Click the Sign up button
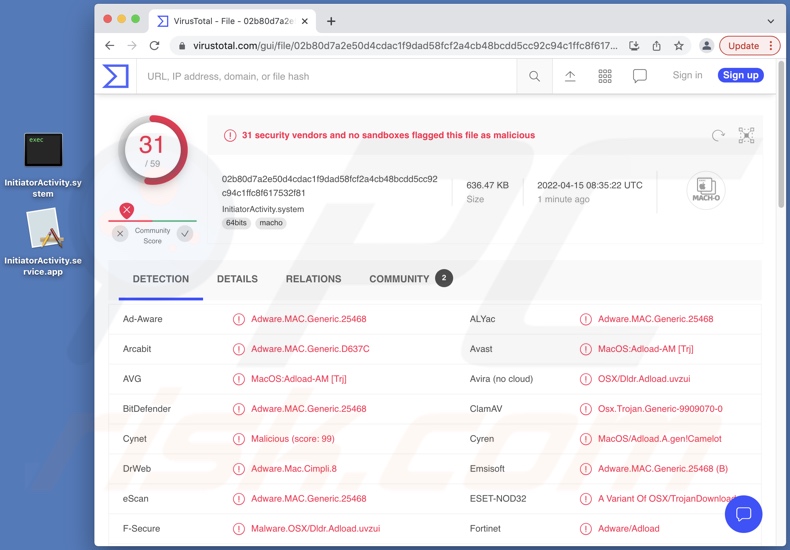Screen dimensions: 790x550 click(x=741, y=75)
